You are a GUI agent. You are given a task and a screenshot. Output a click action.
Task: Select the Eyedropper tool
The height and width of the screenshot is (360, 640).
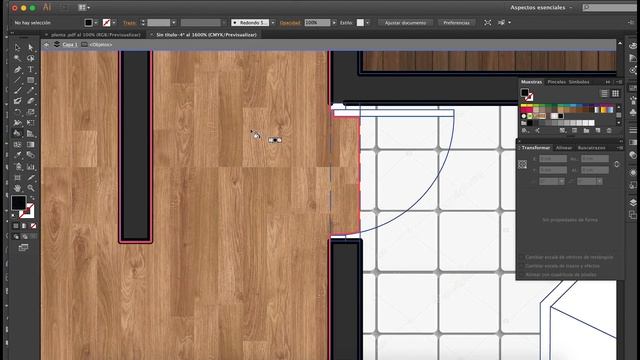(17, 155)
